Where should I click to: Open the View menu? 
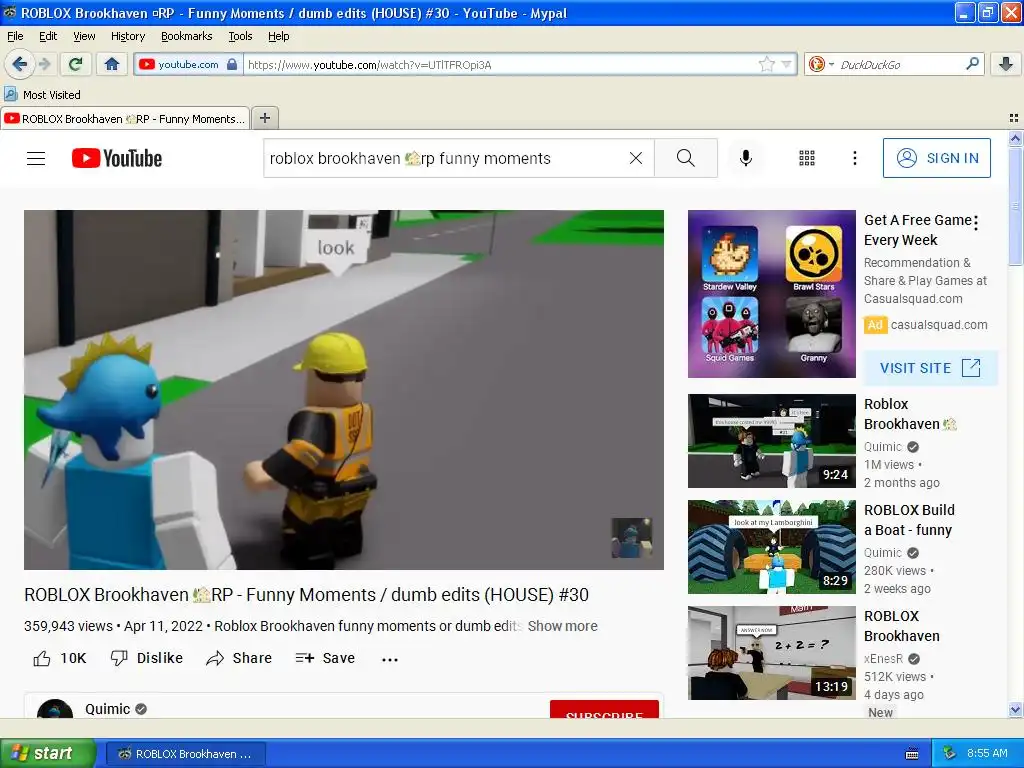tap(84, 37)
